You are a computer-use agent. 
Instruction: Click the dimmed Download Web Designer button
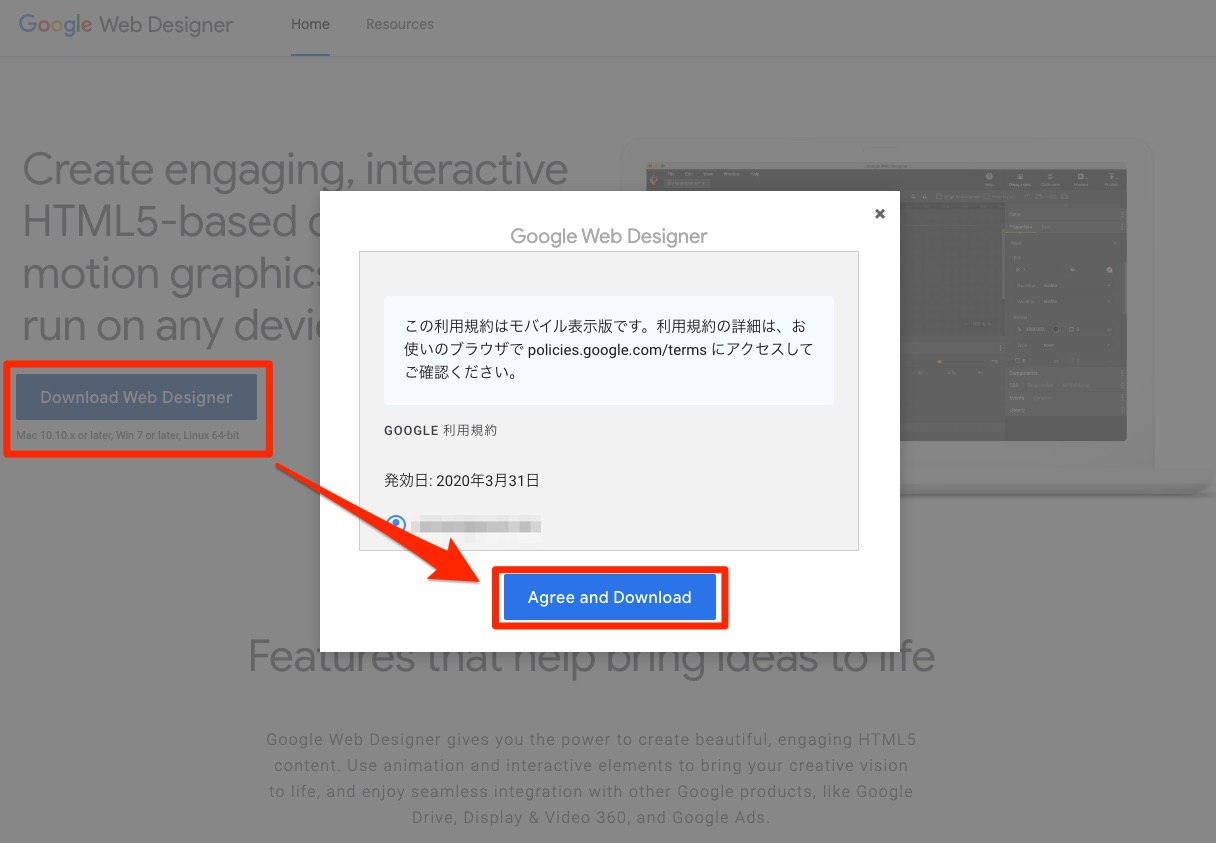[x=136, y=397]
